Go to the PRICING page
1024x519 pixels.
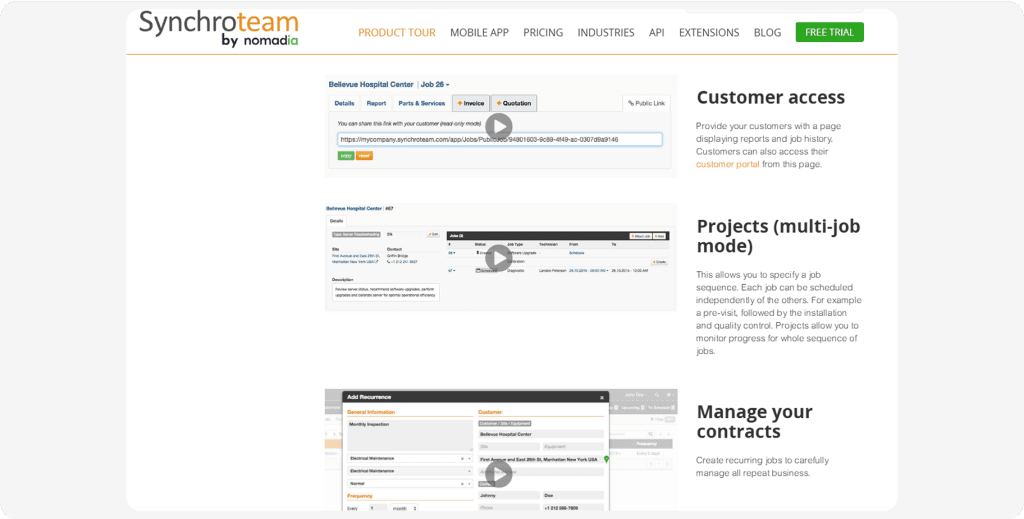[542, 32]
